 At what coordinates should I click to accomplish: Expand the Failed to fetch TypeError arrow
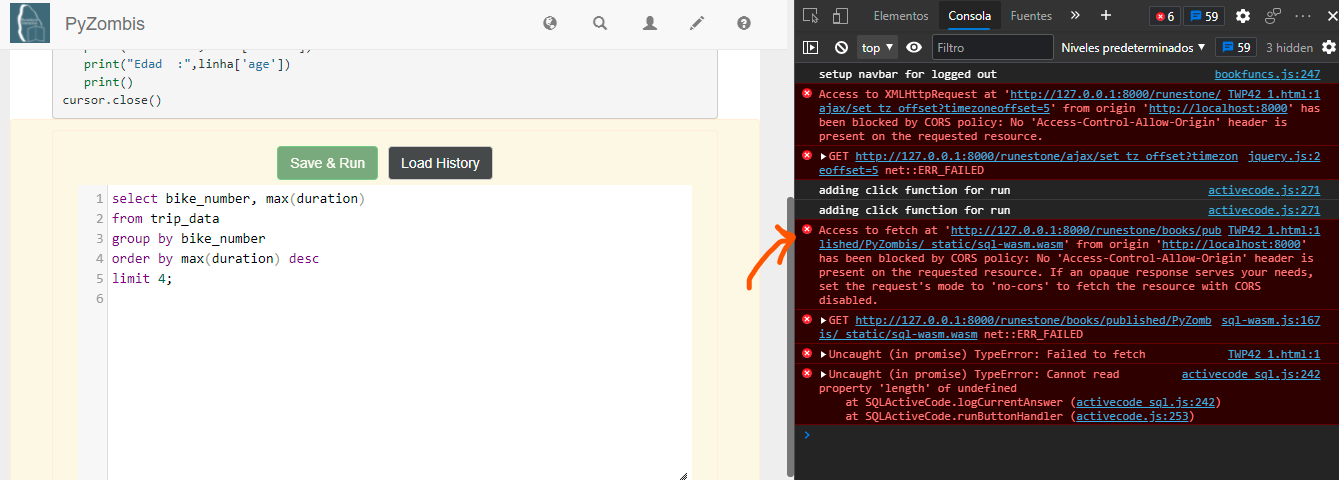coord(824,354)
